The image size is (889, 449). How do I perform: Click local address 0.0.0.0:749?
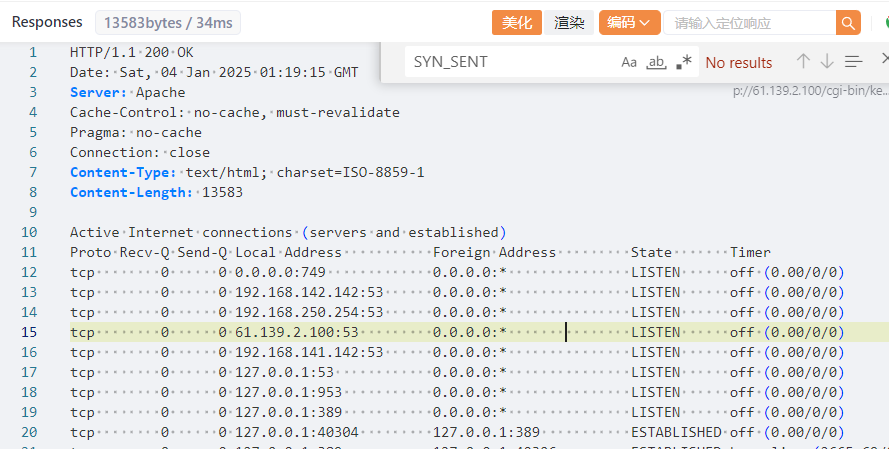[280, 273]
